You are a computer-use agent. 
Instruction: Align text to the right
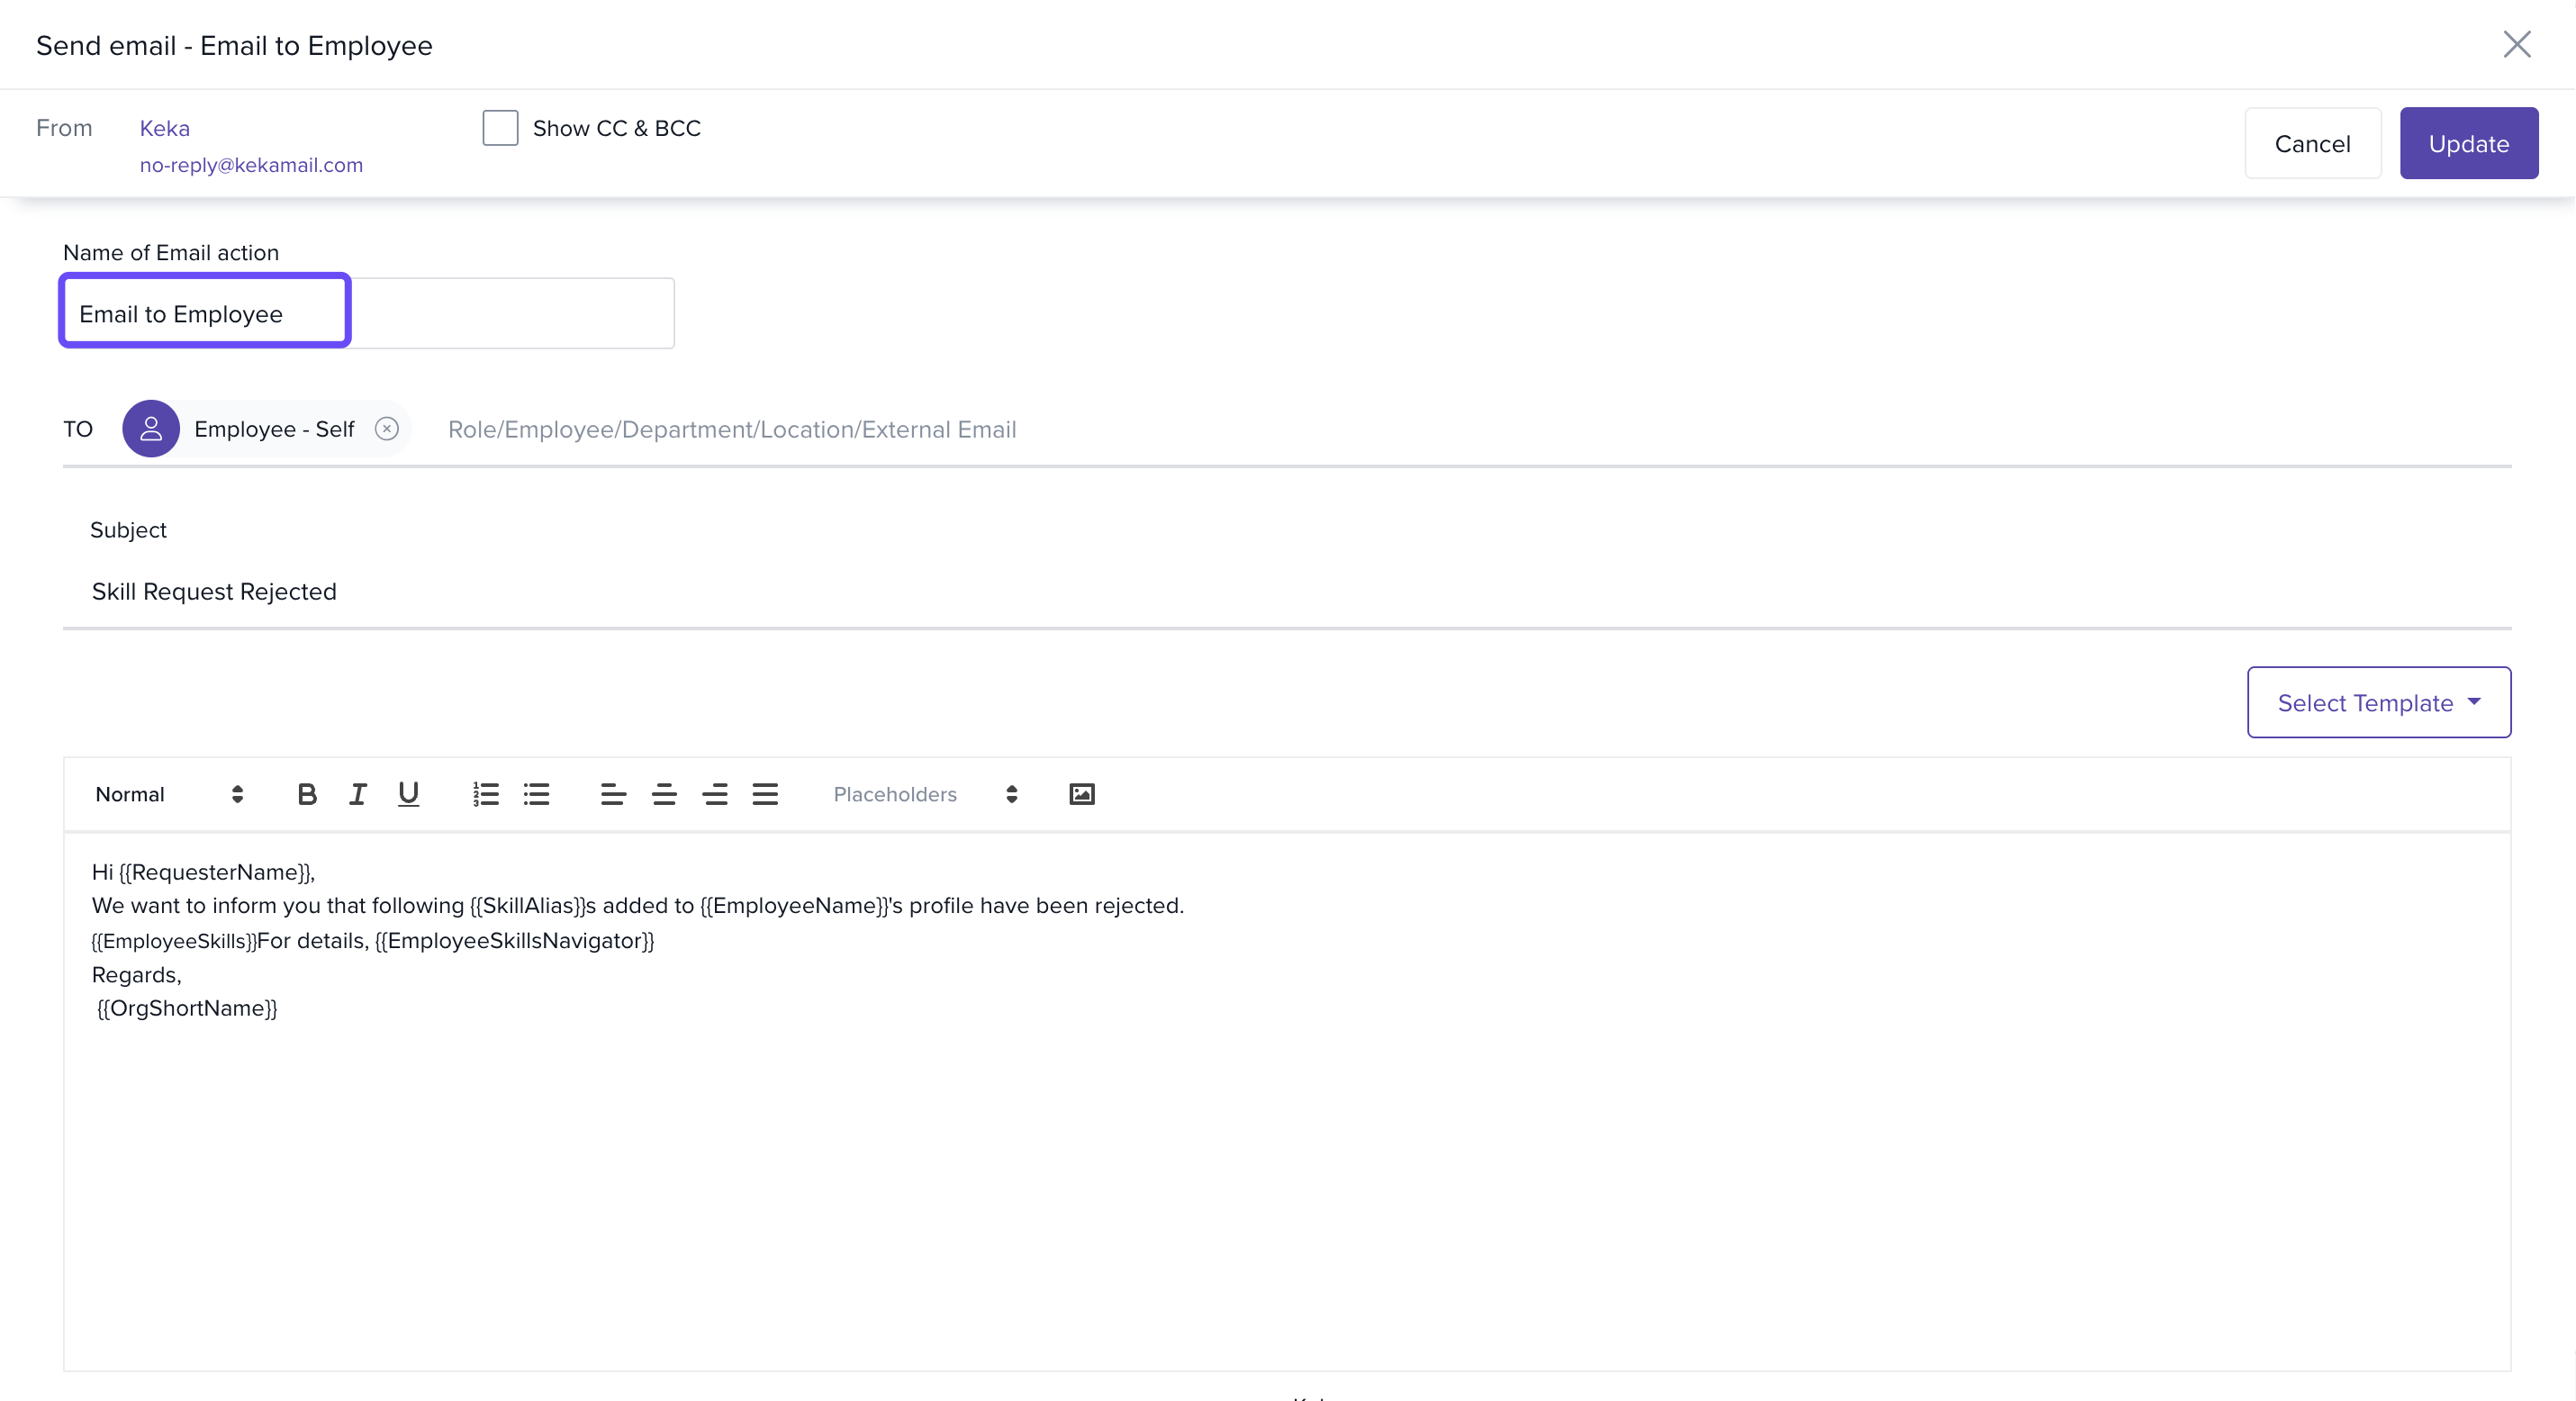pyautogui.click(x=715, y=794)
